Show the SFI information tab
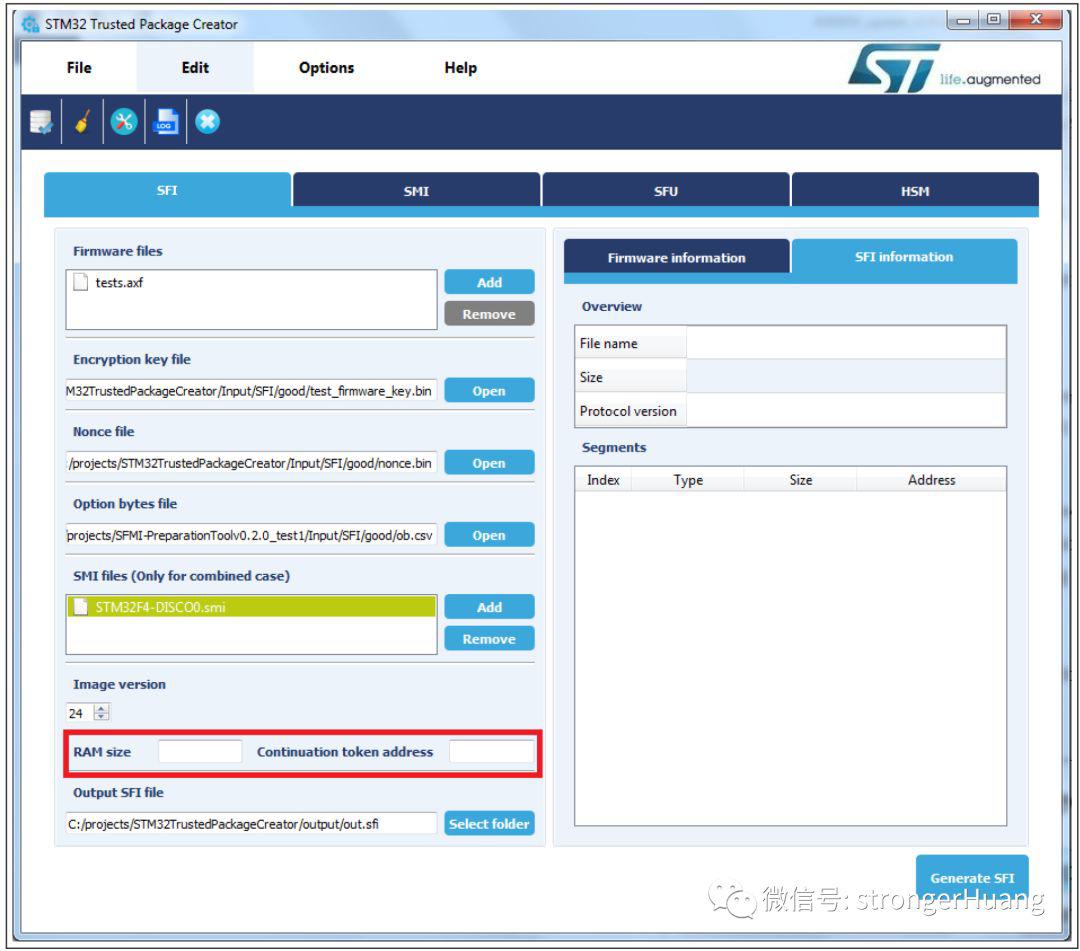Screen dimensions: 1080x951 (904, 257)
